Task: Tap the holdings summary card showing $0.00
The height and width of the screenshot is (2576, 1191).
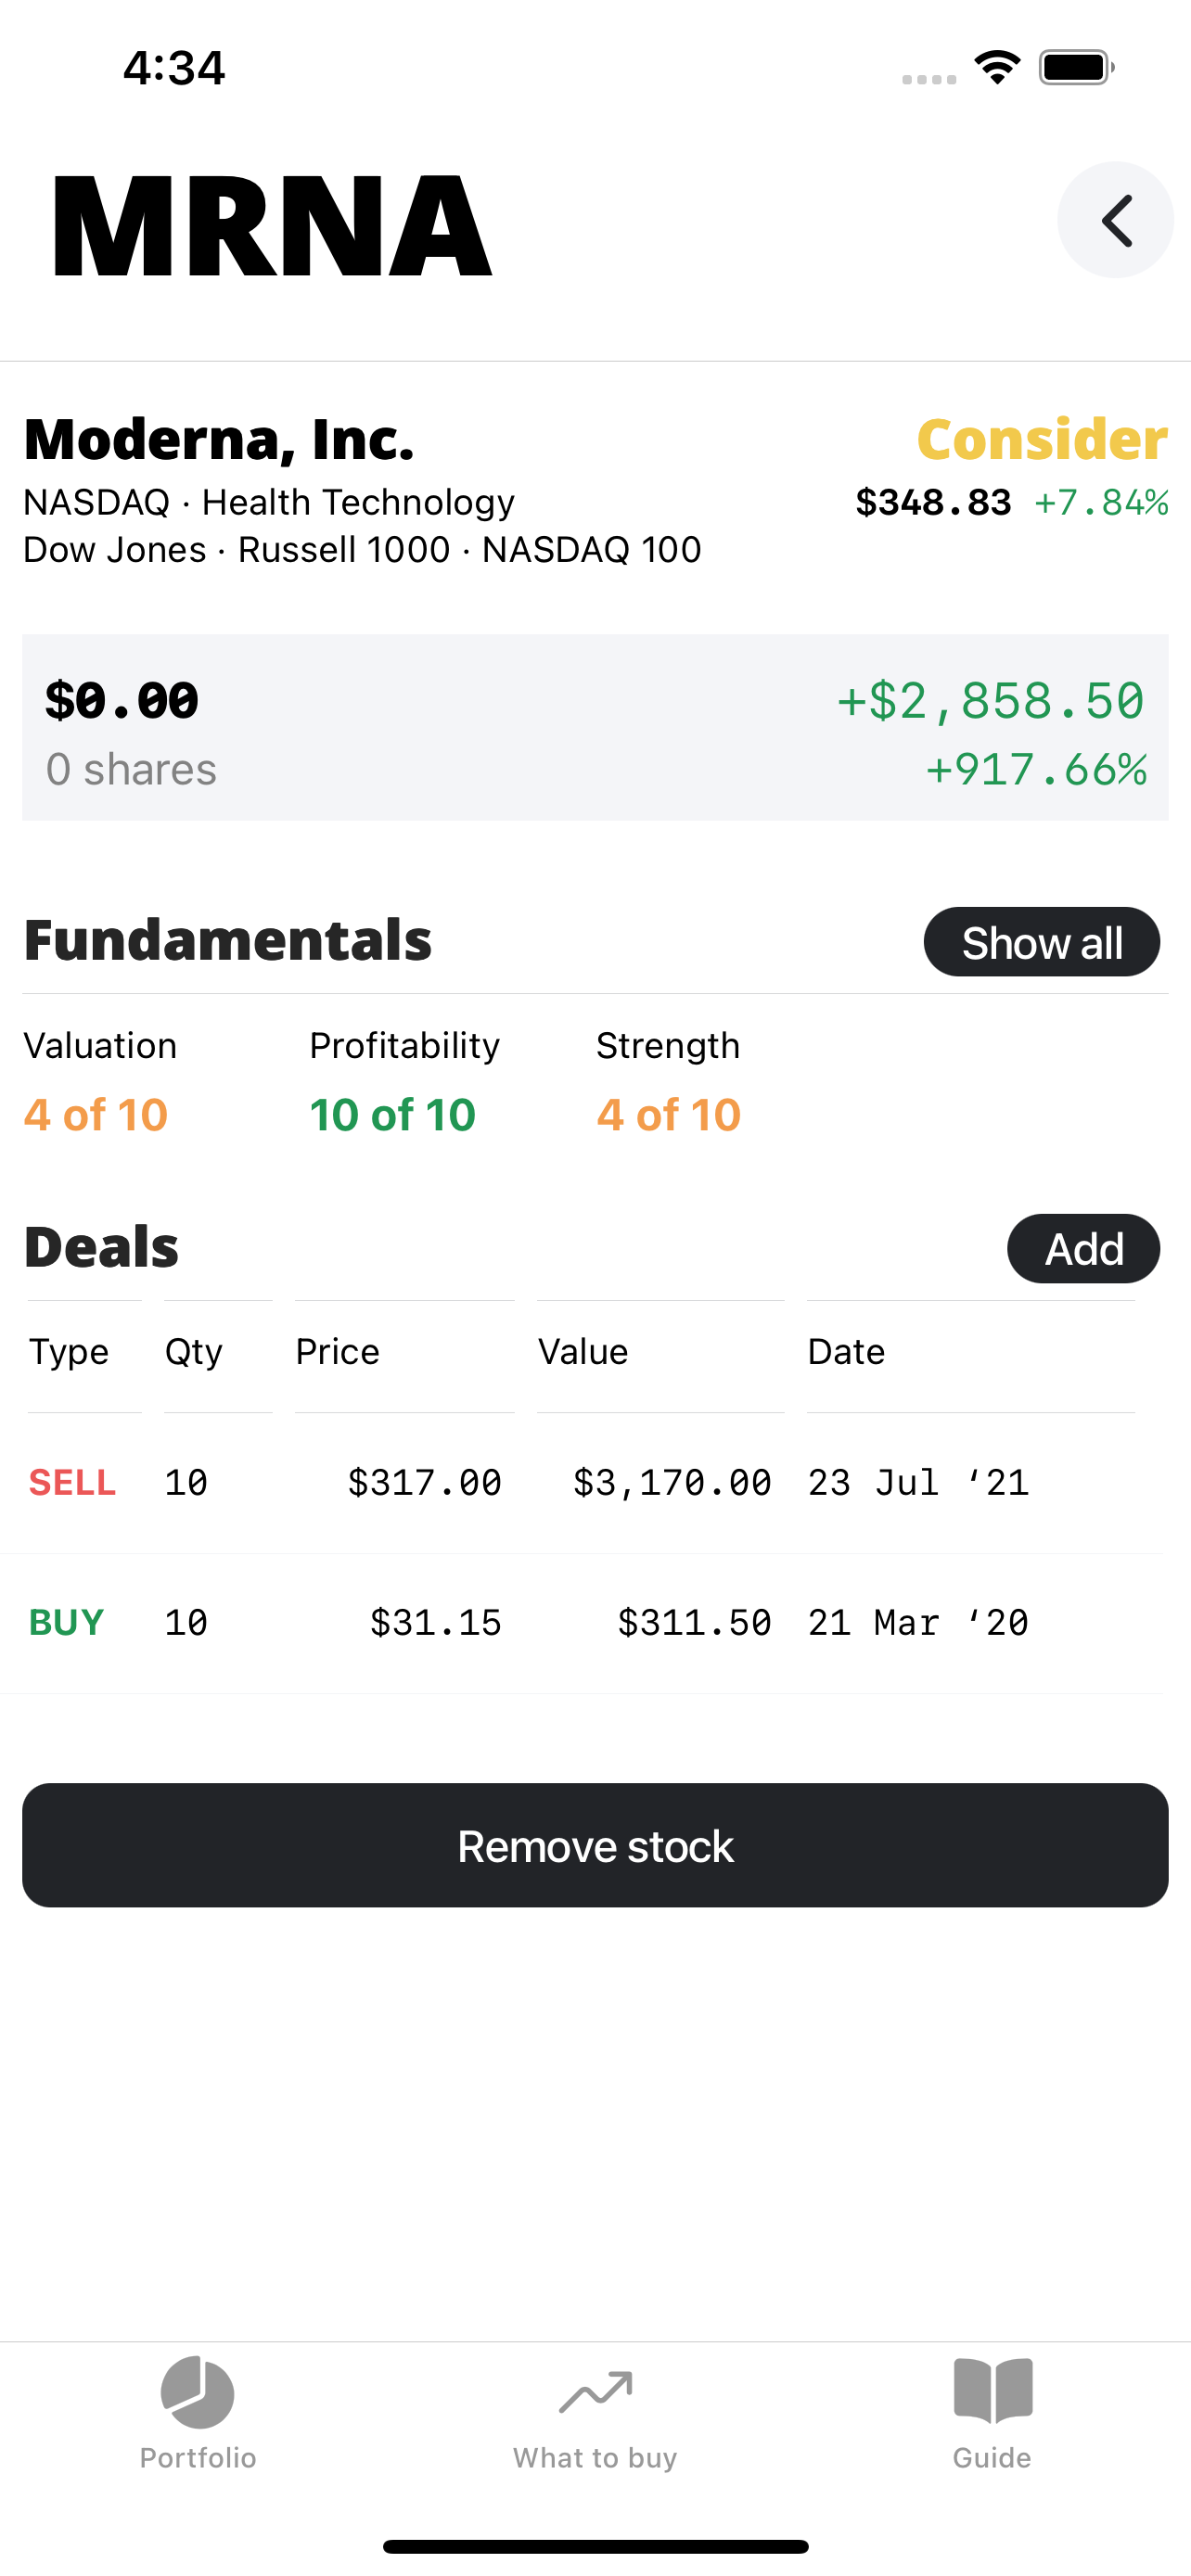Action: 595,727
